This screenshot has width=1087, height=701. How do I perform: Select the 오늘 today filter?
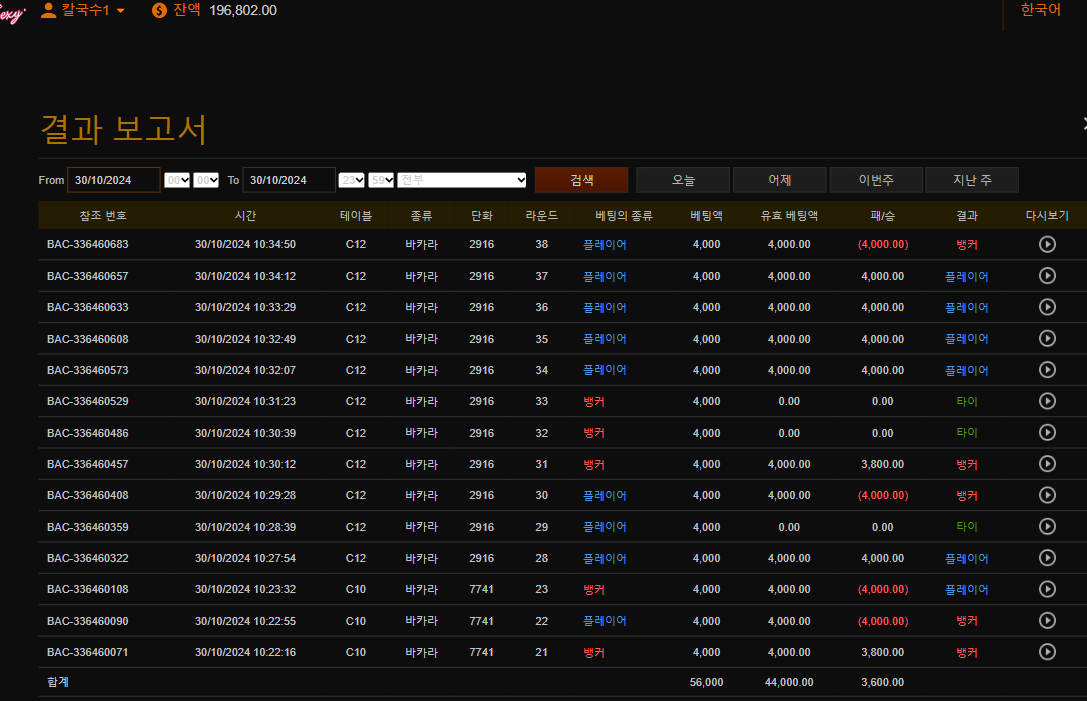coord(683,180)
